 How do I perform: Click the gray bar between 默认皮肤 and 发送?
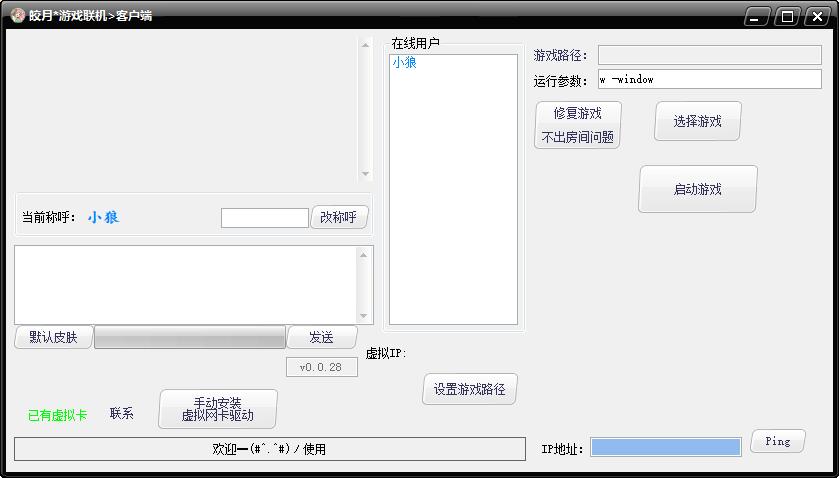(x=190, y=337)
